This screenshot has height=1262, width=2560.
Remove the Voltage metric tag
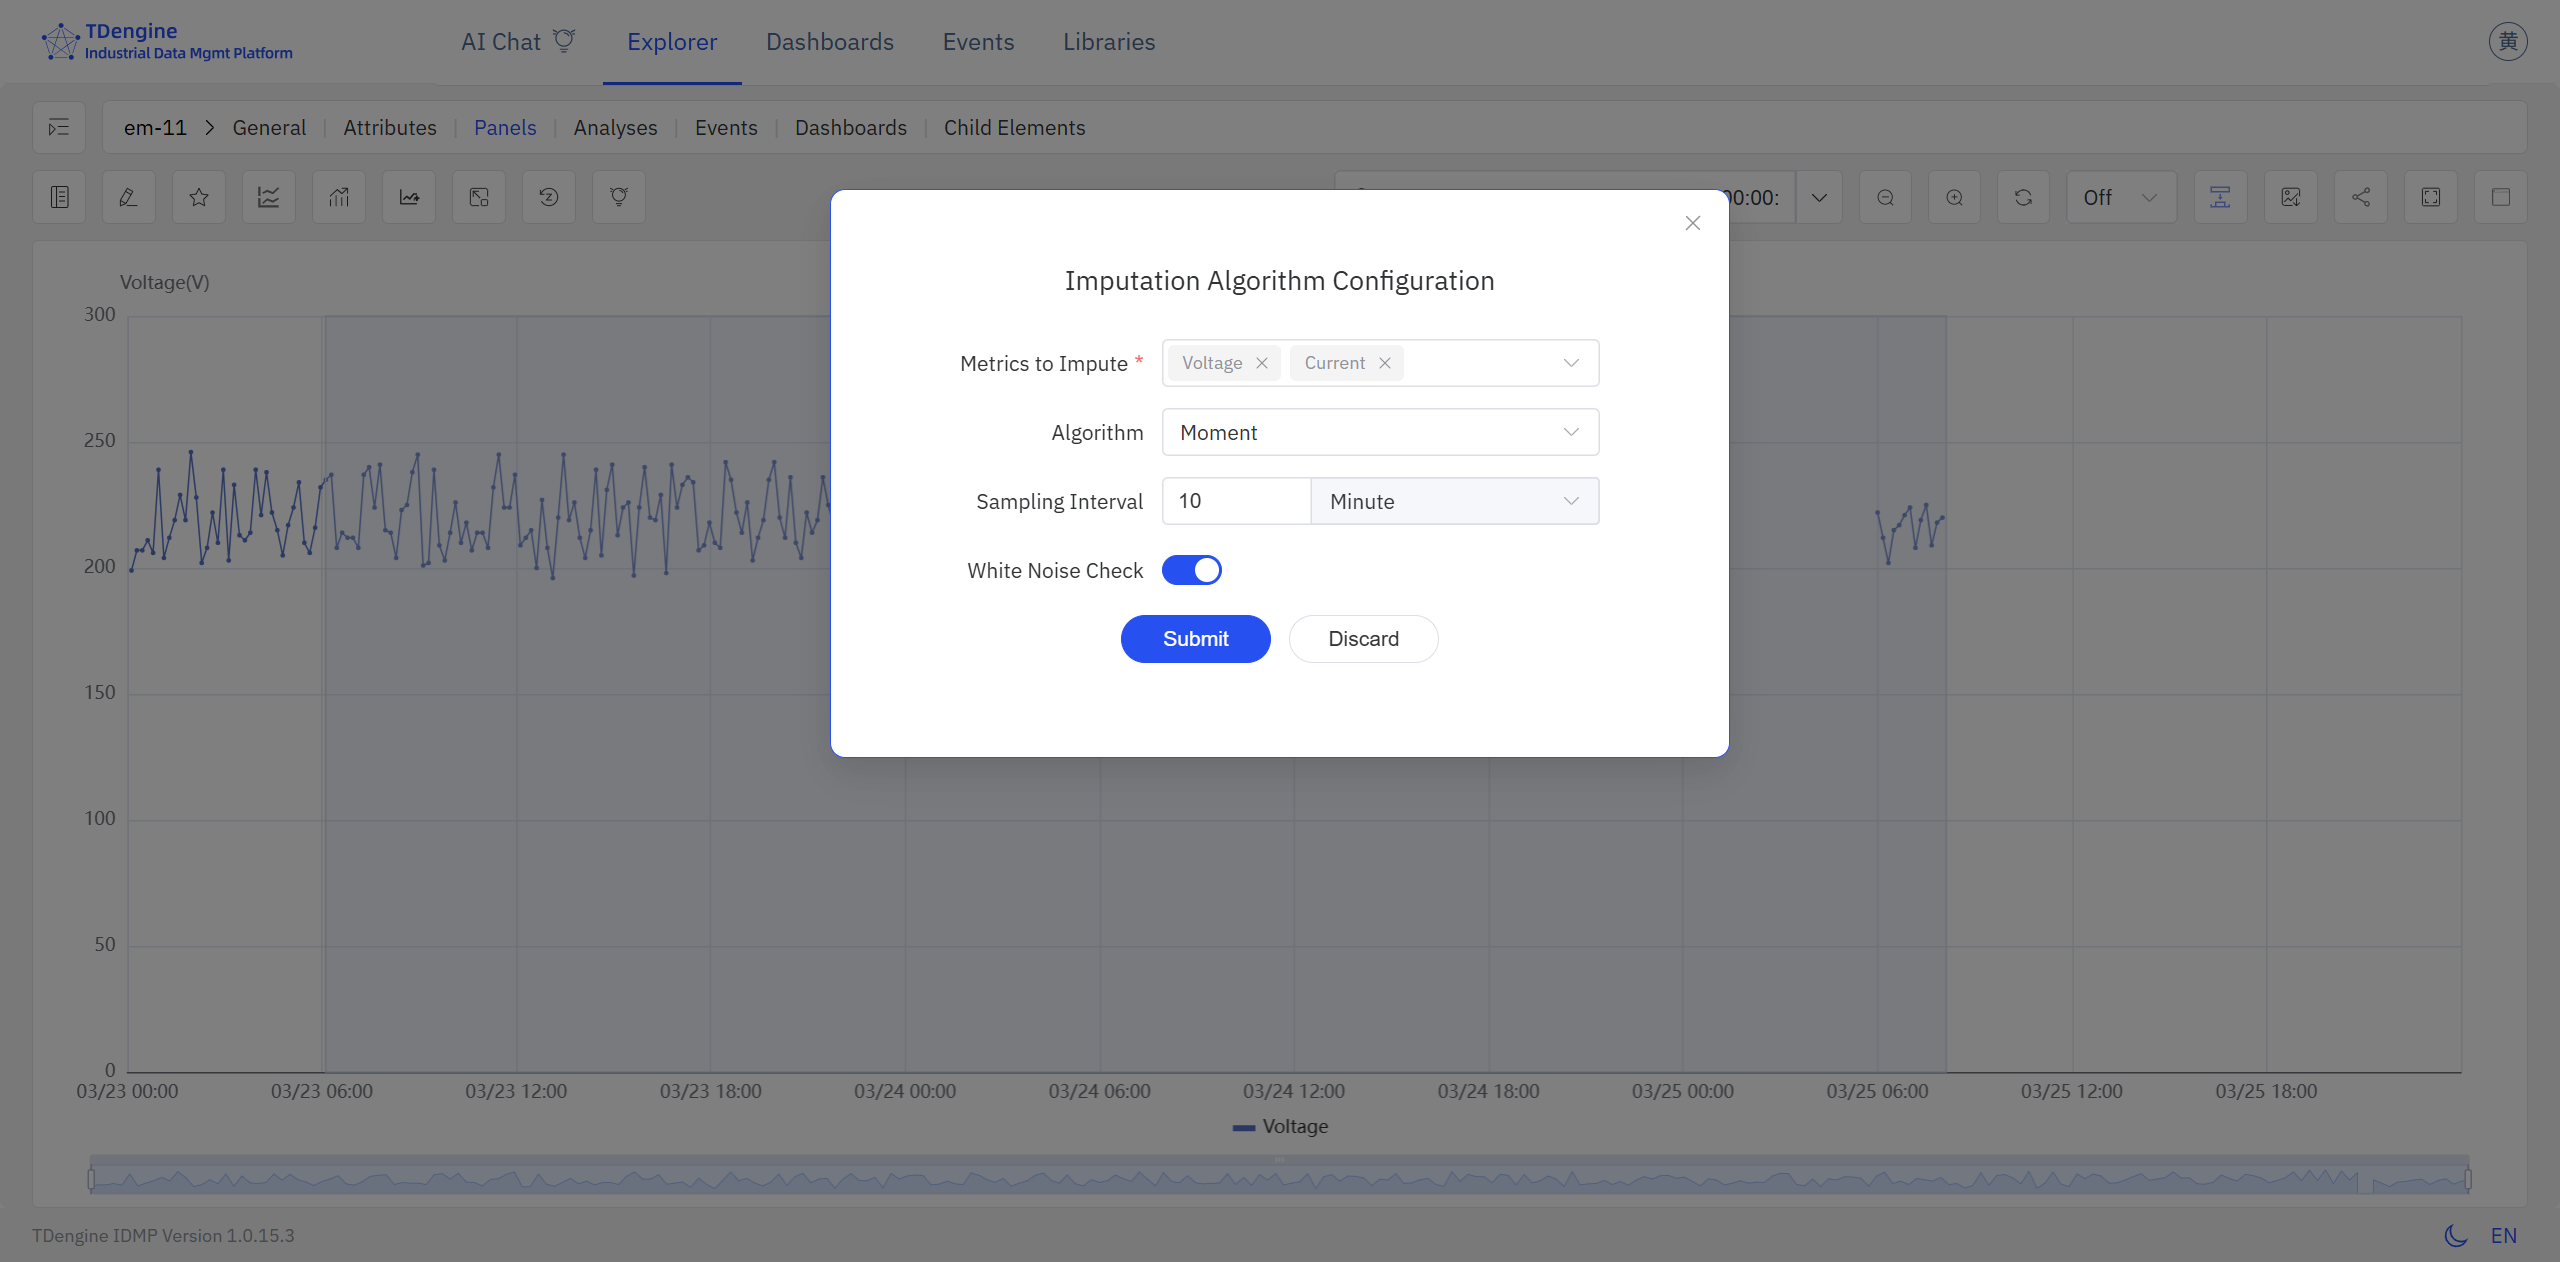coord(1261,363)
